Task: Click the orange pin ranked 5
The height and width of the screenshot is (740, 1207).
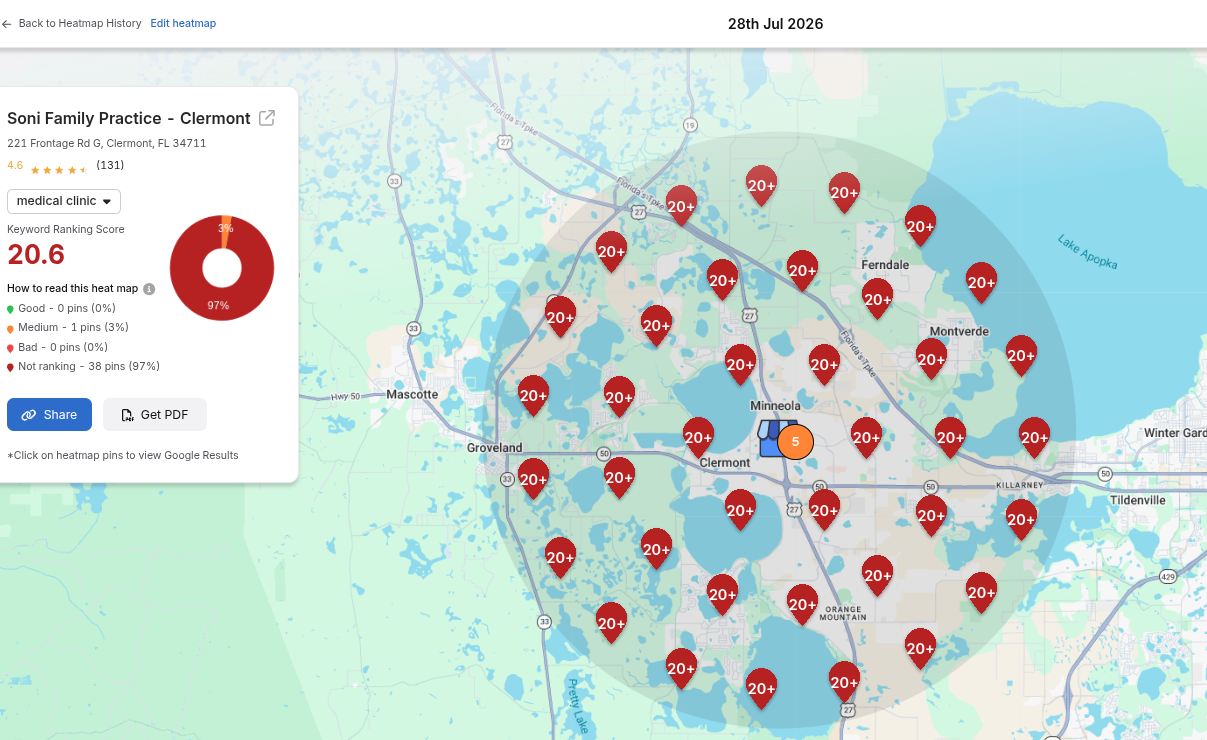Action: (x=796, y=441)
